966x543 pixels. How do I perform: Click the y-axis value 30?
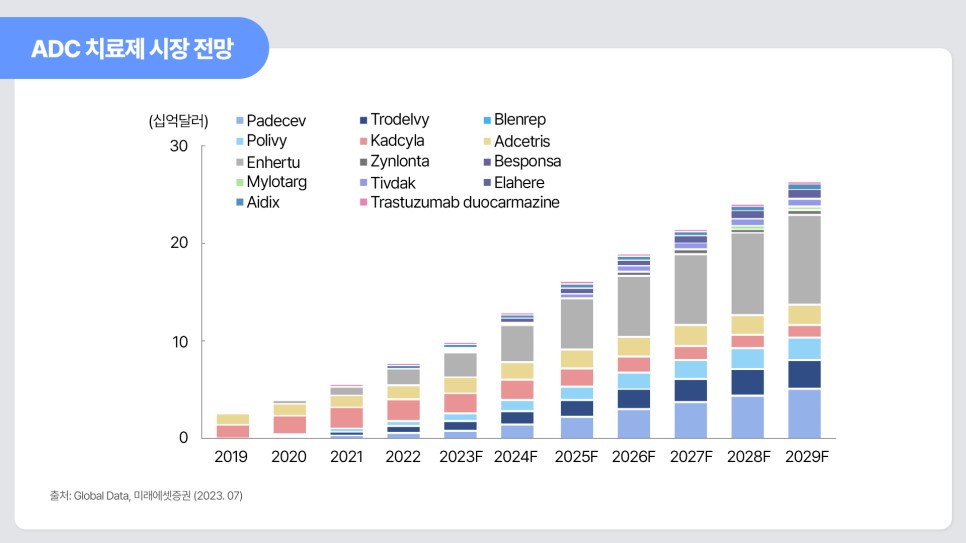coord(179,146)
